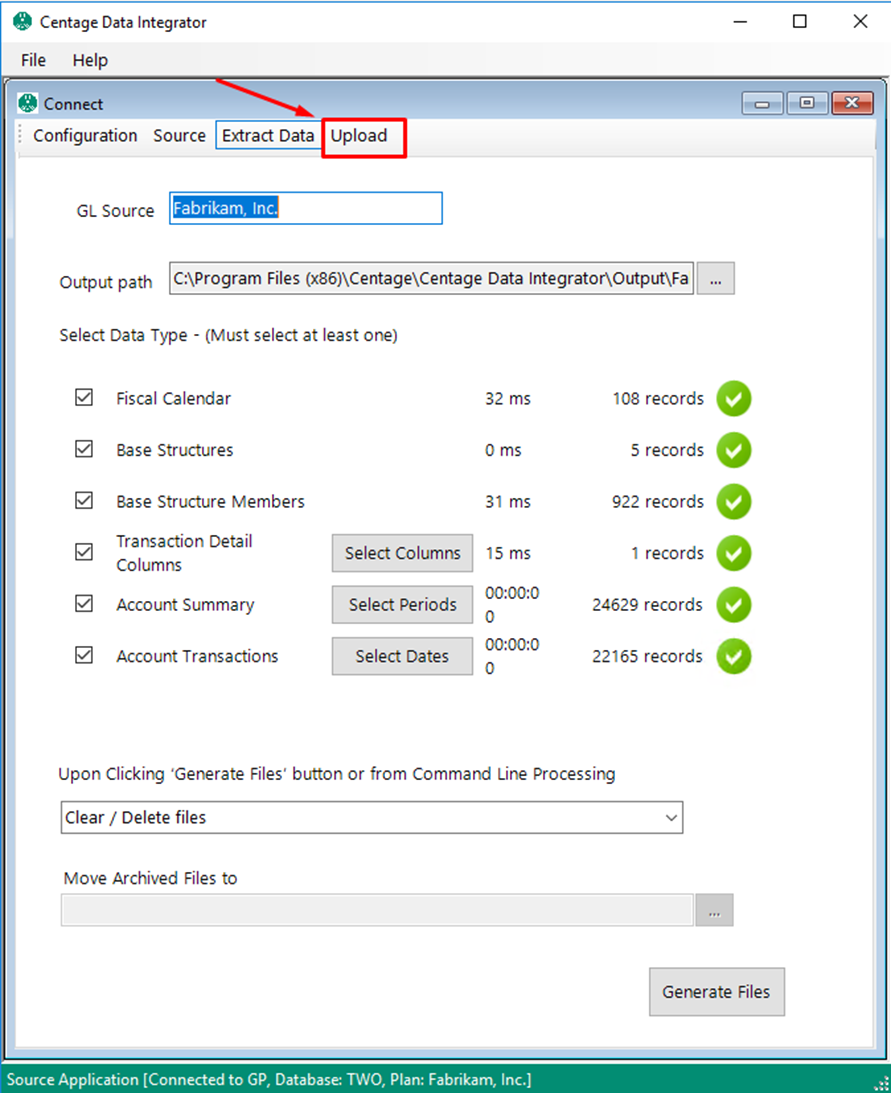Image resolution: width=891 pixels, height=1093 pixels.
Task: Go to the Upload tab
Action: (x=359, y=135)
